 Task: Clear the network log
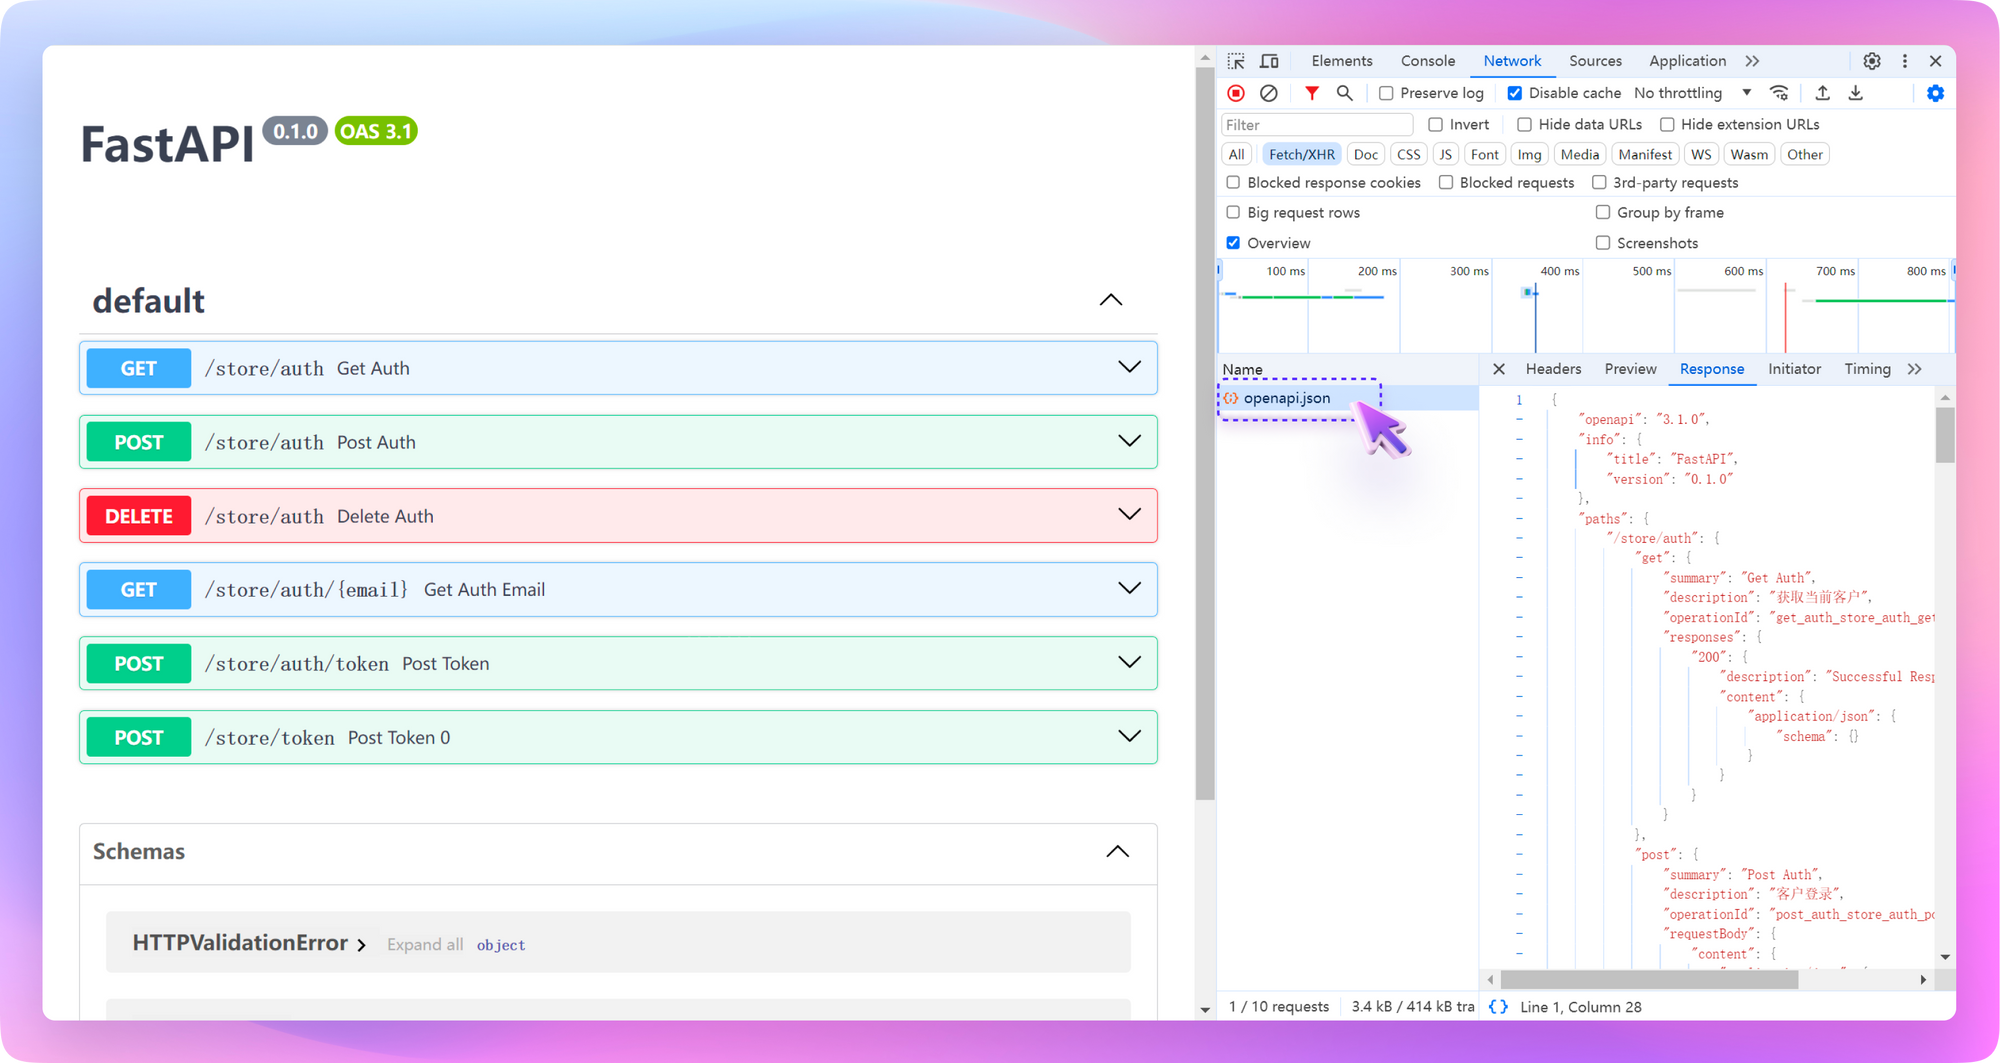pos(1269,93)
